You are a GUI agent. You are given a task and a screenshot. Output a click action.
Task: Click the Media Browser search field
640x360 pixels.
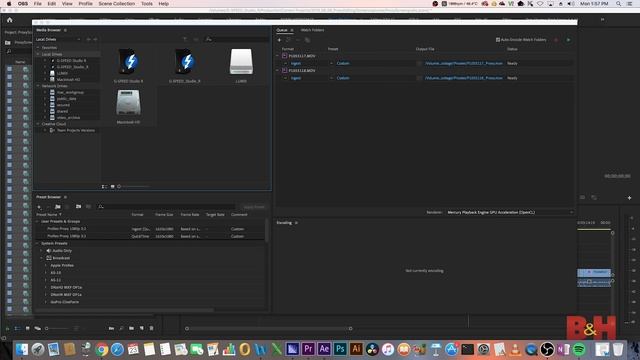pyautogui.click(x=237, y=39)
